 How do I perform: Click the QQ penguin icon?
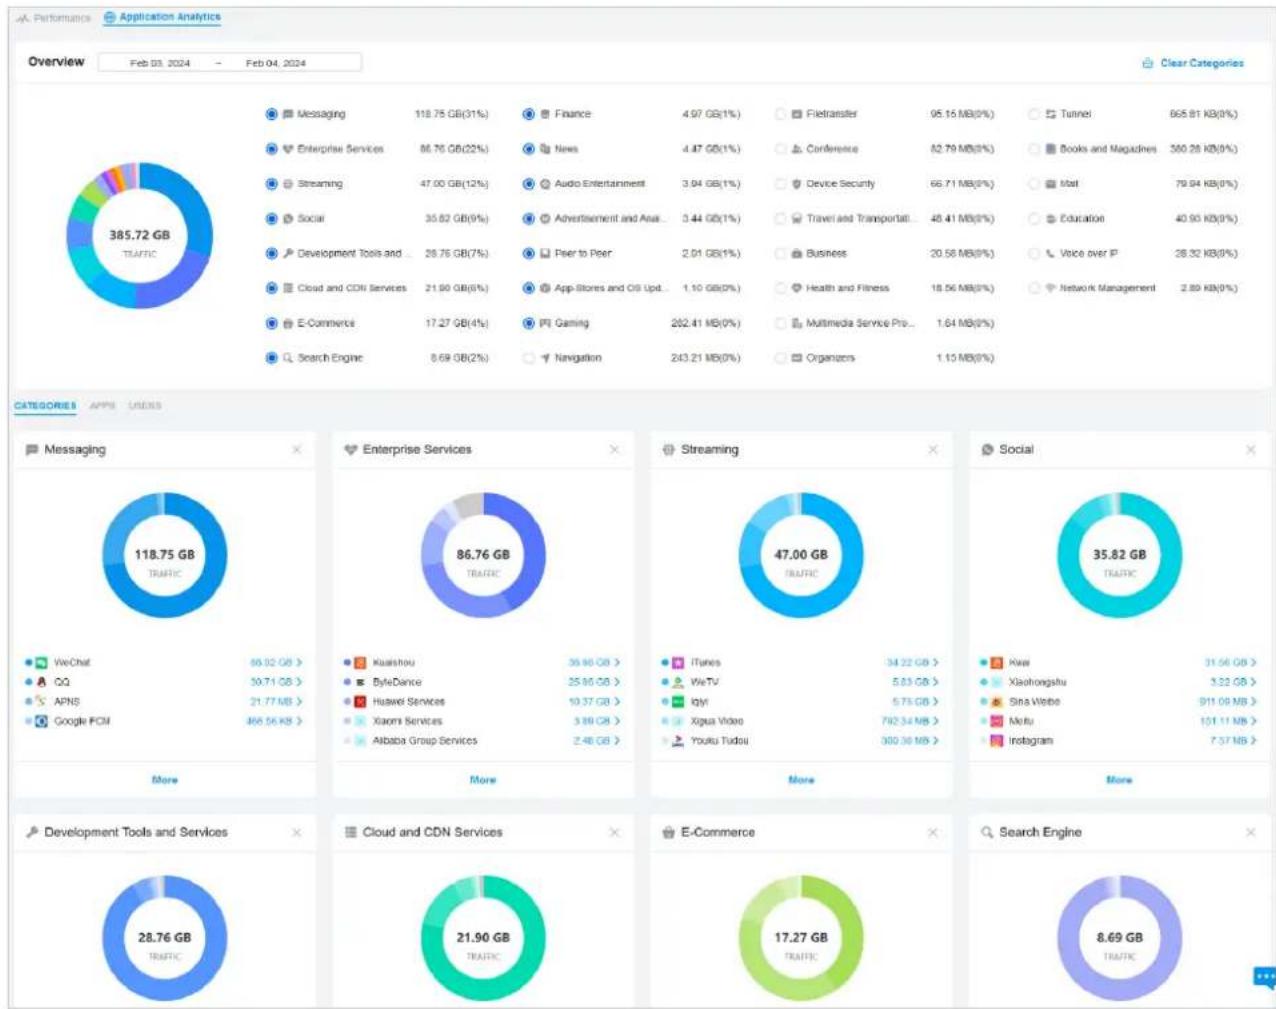(x=41, y=682)
